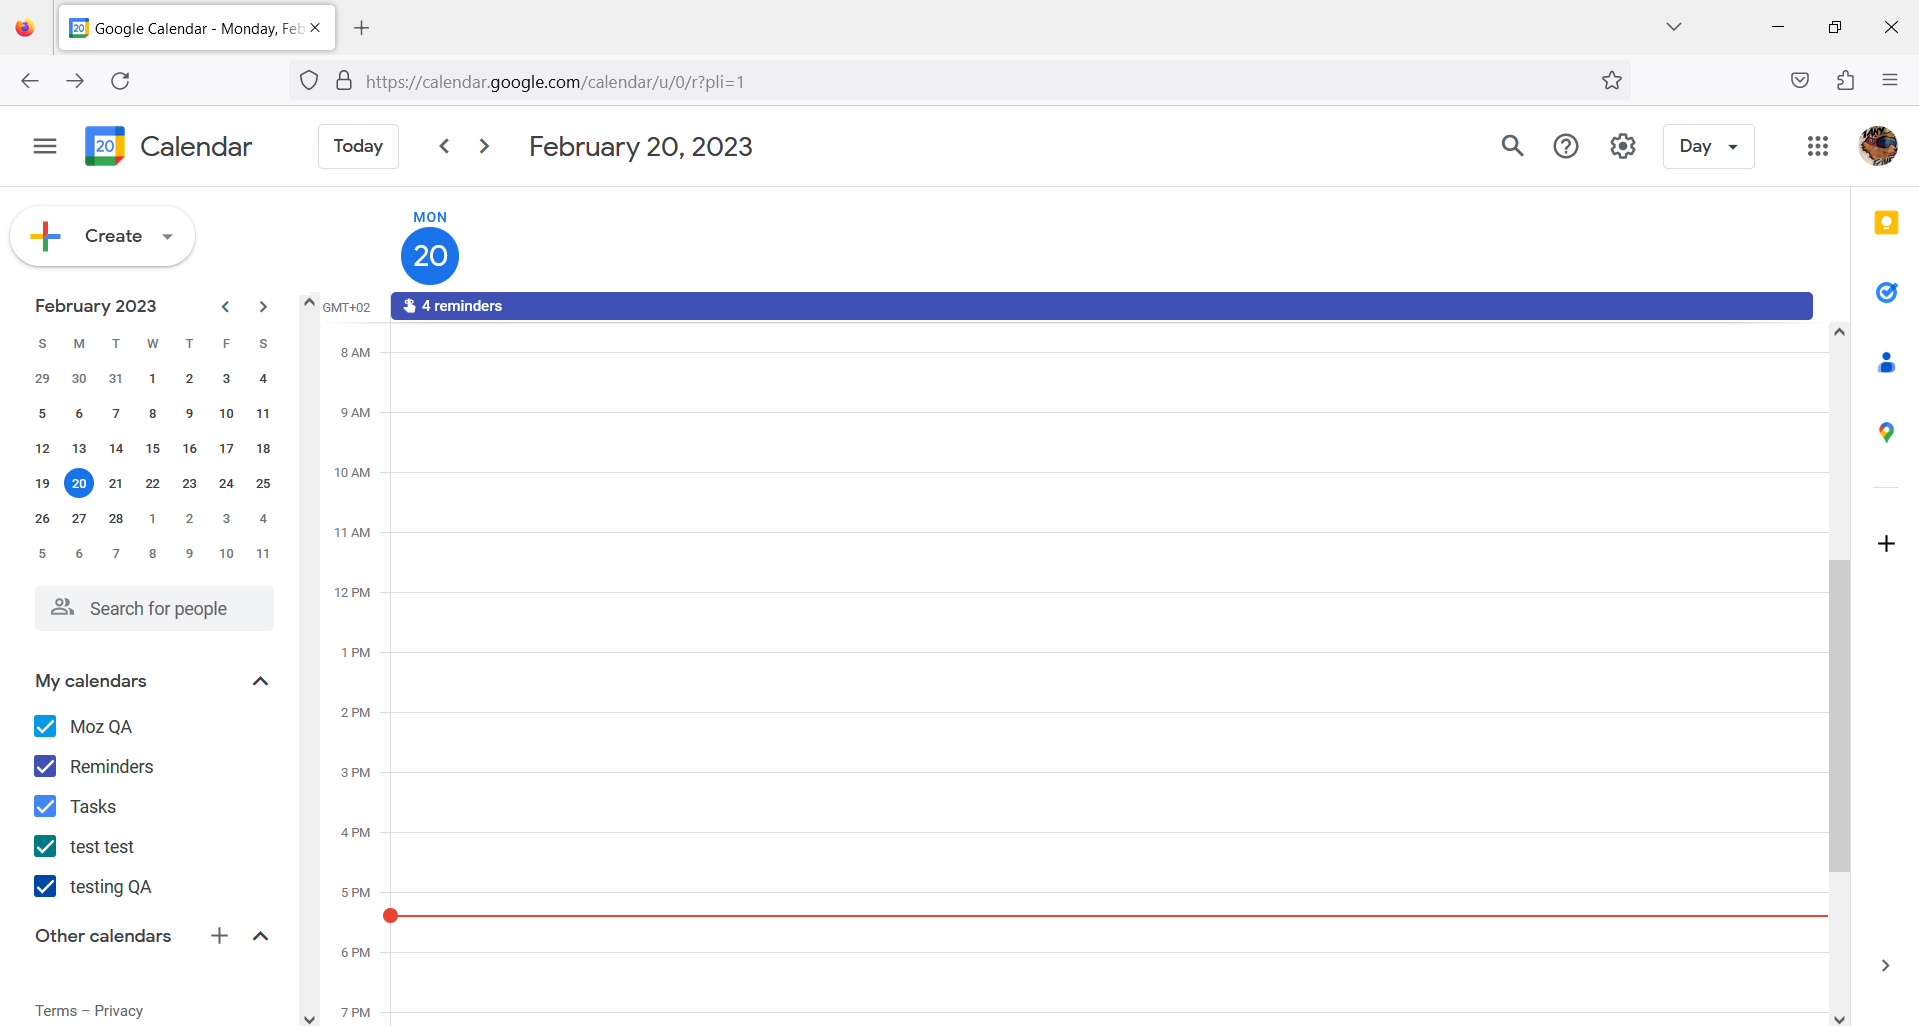This screenshot has height=1026, width=1919.
Task: Hide the Reminders calendar
Action: tap(45, 766)
